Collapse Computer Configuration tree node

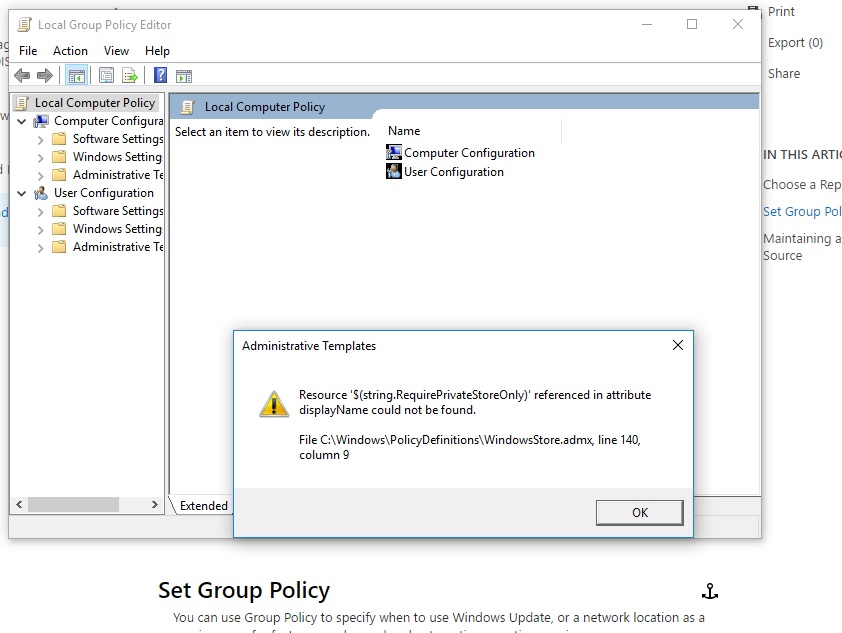[21, 121]
